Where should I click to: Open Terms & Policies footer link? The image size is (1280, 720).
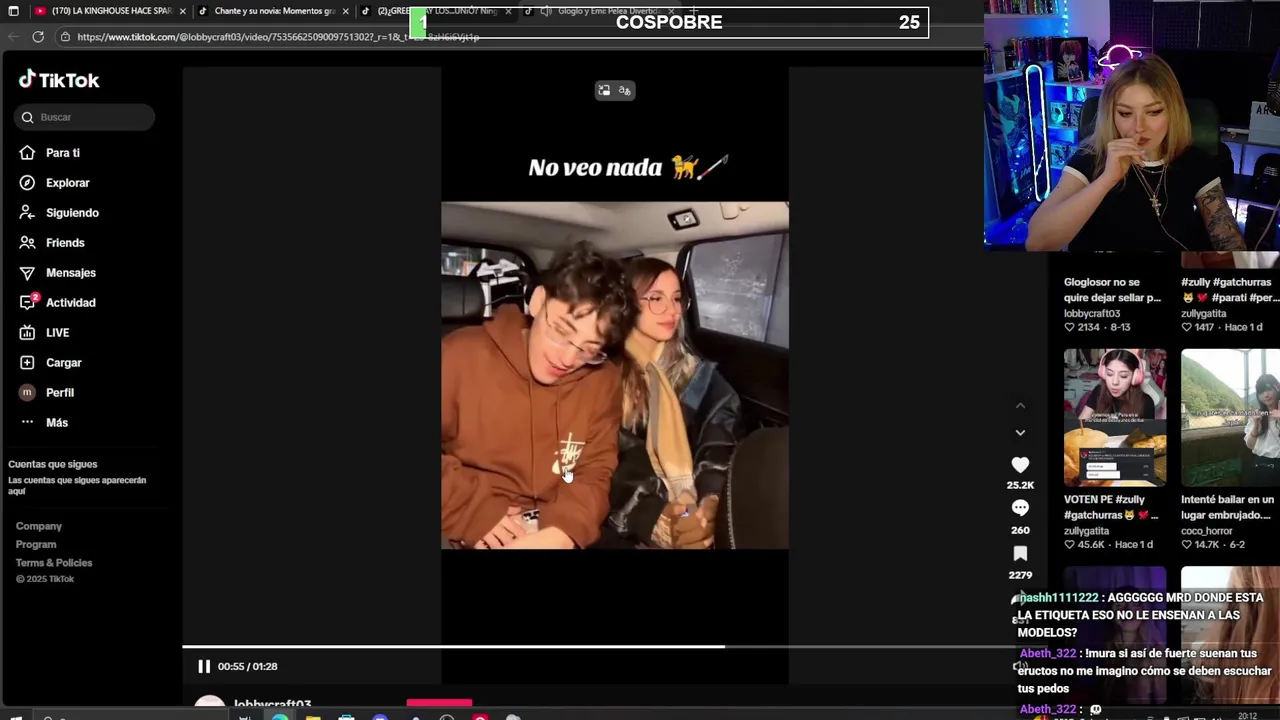[x=54, y=563]
